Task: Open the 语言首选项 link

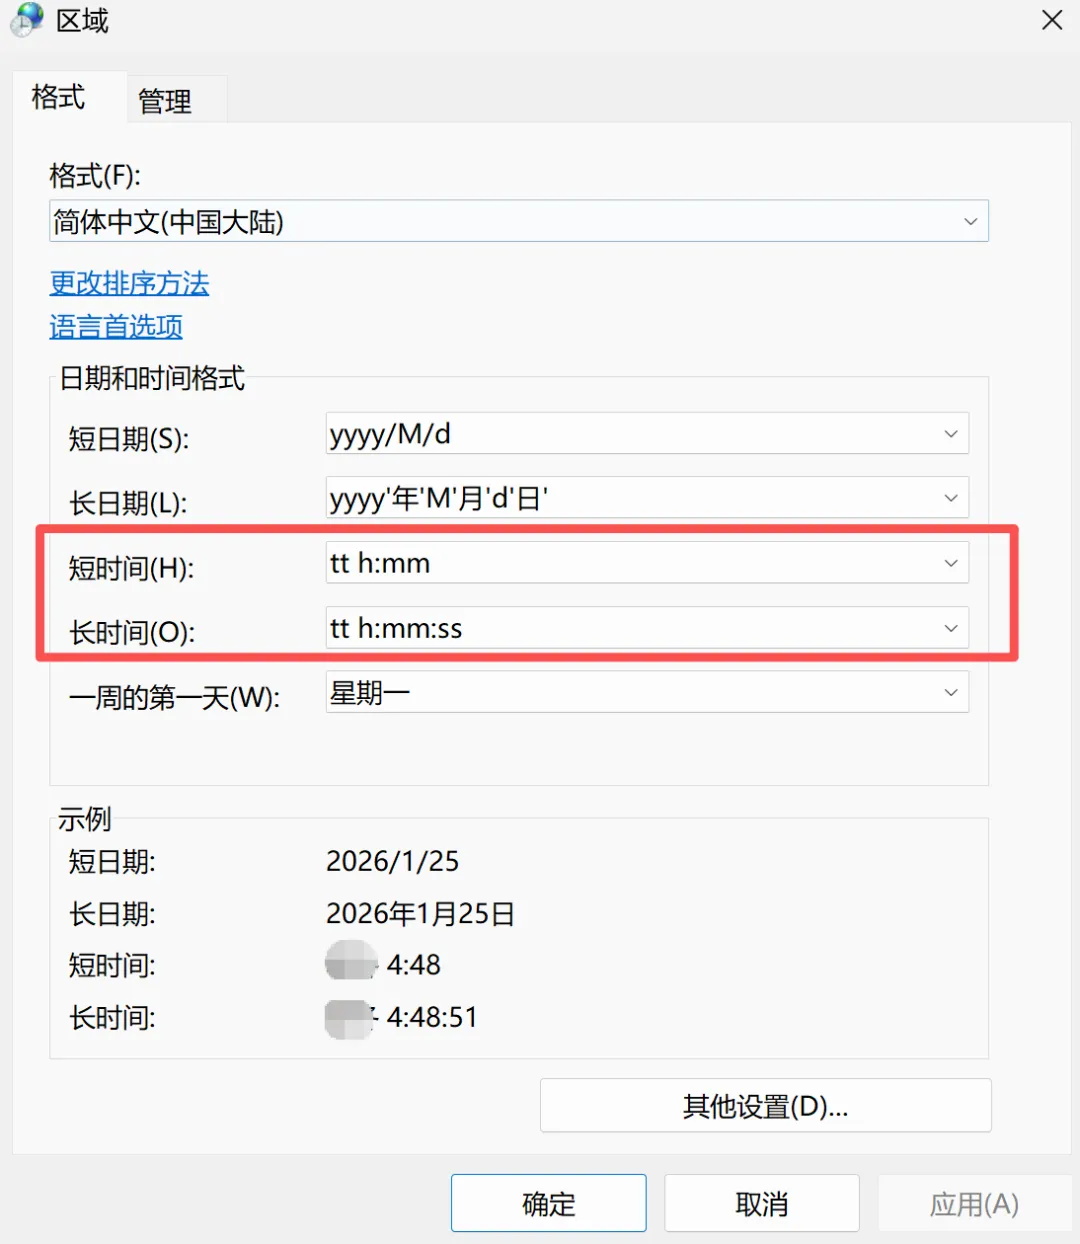Action: coord(116,327)
